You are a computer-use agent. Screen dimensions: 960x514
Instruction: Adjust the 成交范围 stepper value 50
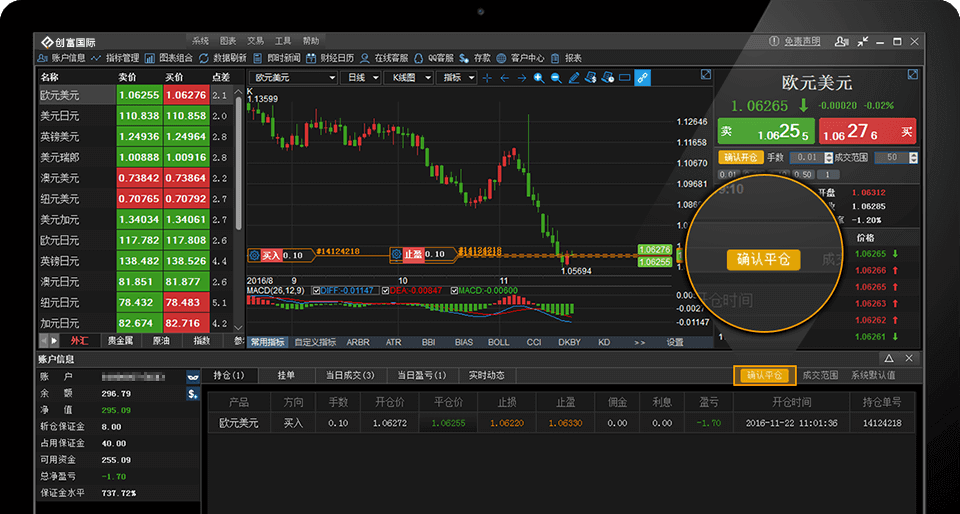913,158
